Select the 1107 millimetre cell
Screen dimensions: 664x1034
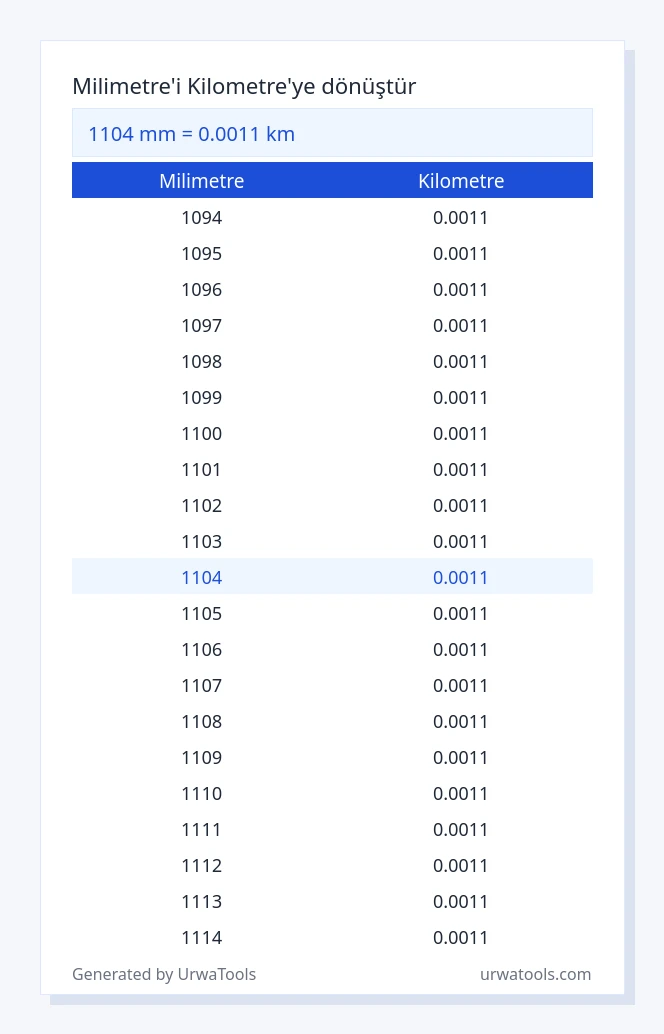coord(202,686)
